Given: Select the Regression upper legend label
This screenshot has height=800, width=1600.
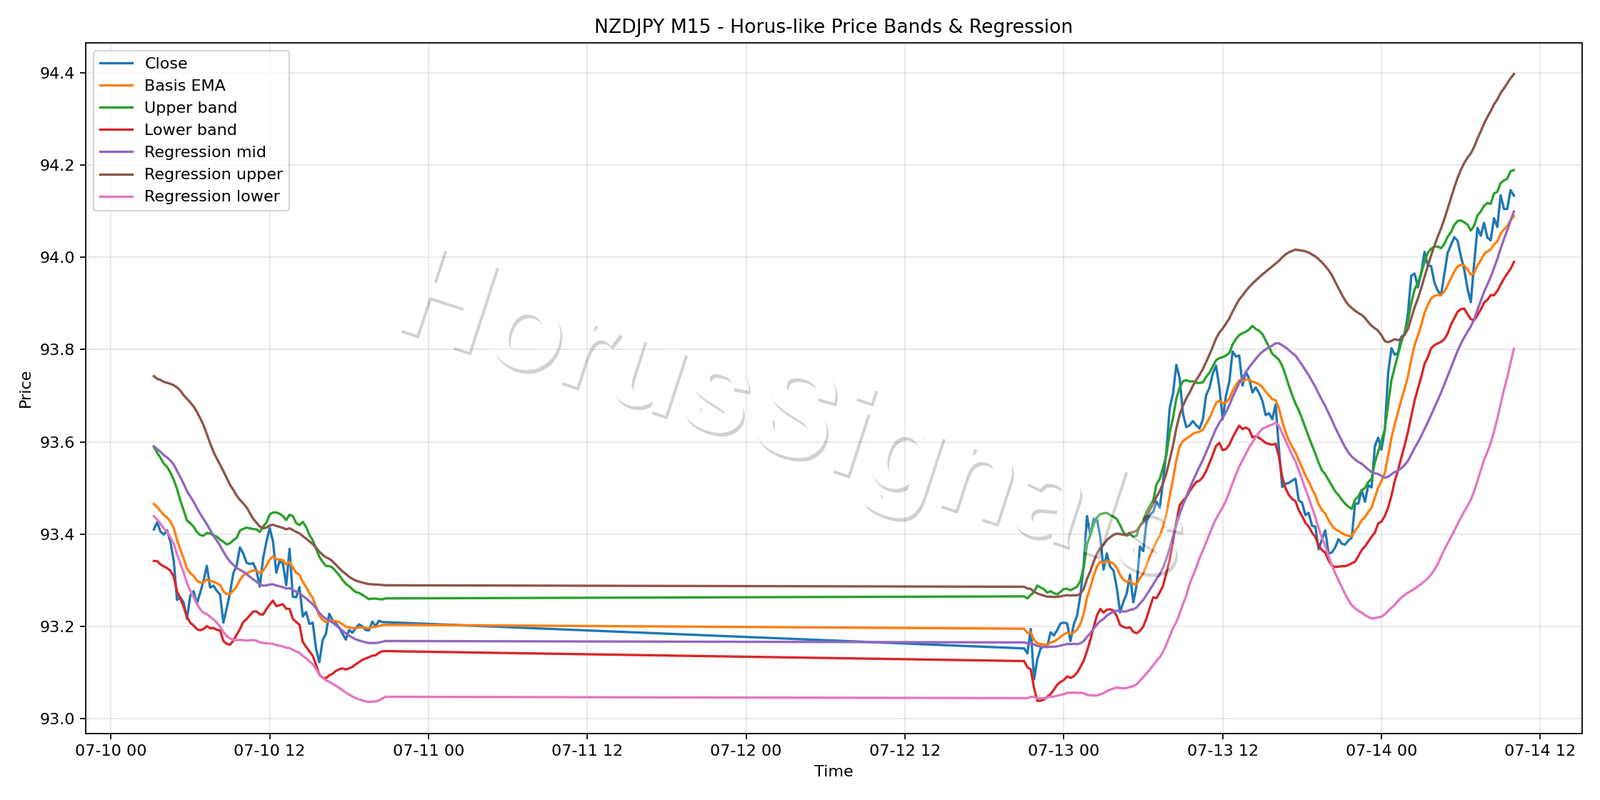Looking at the screenshot, I should [x=213, y=174].
